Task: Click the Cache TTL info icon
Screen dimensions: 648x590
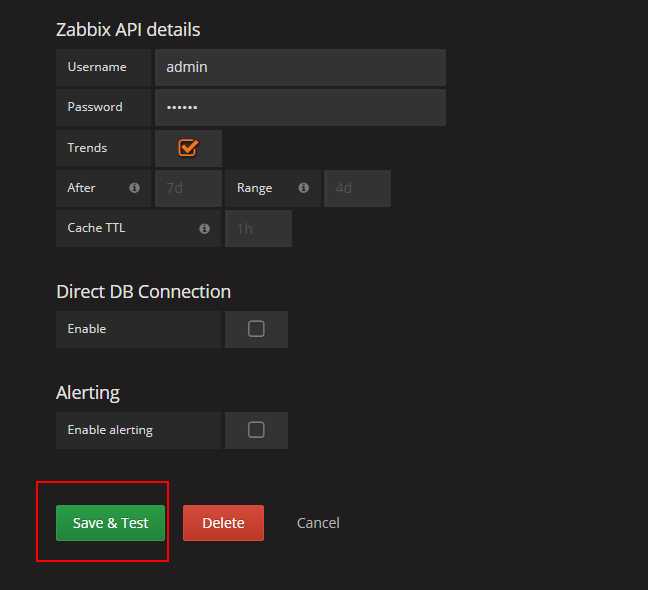Action: [x=205, y=228]
